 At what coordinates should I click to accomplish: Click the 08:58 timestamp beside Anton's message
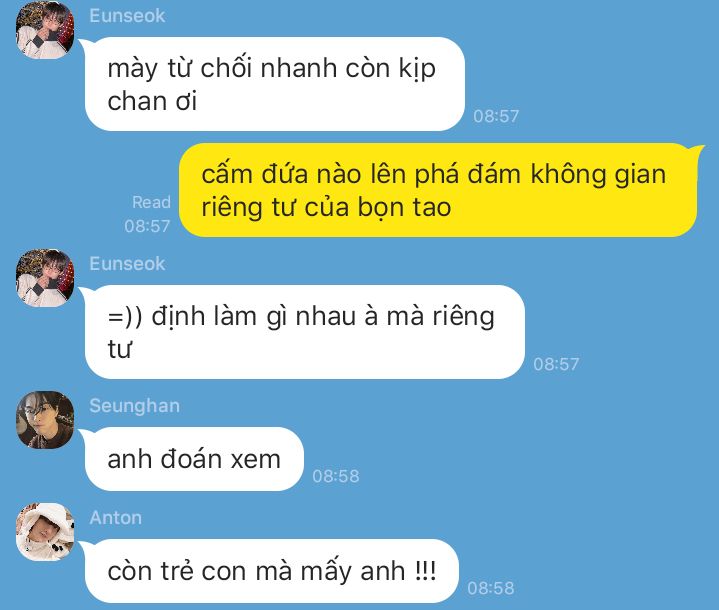[x=491, y=588]
